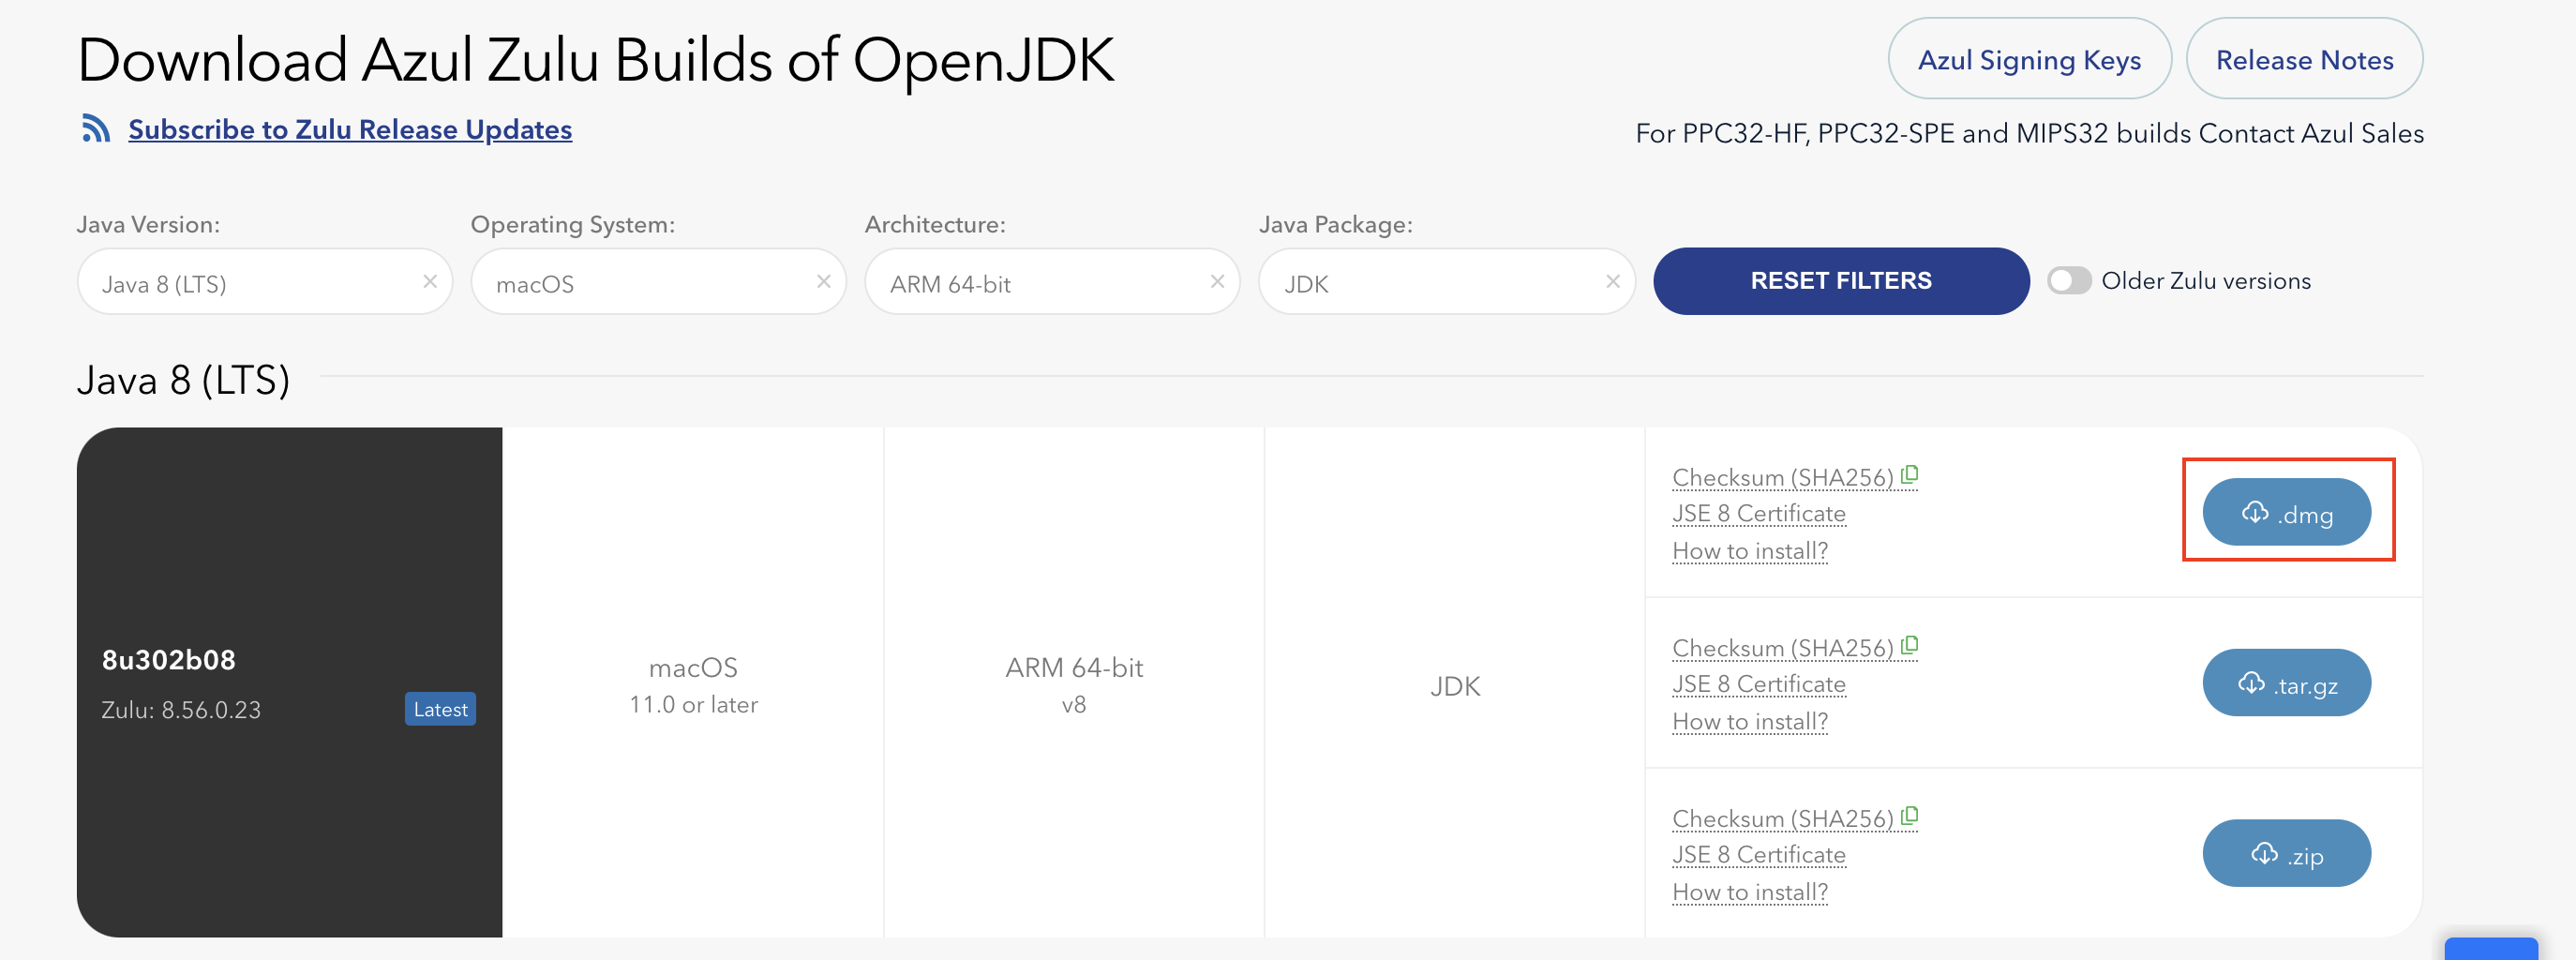This screenshot has width=2576, height=960.
Task: Click the ARM 64-bit v8 cell
Action: 1074,684
